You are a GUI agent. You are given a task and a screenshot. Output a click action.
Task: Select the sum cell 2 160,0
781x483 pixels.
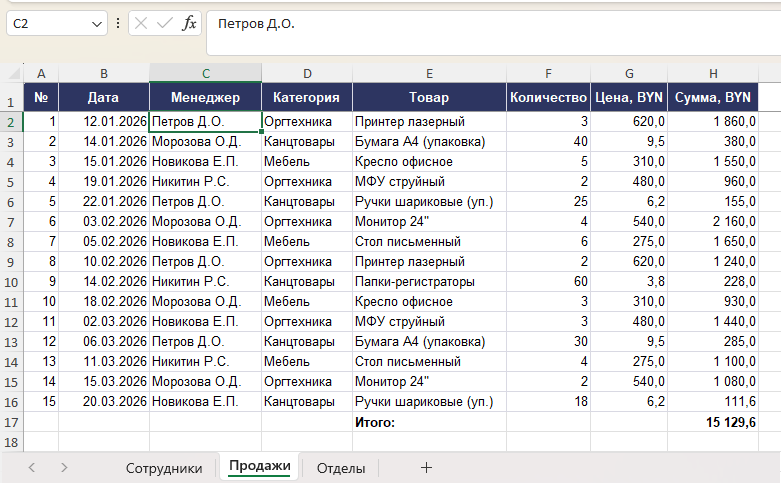pos(713,222)
